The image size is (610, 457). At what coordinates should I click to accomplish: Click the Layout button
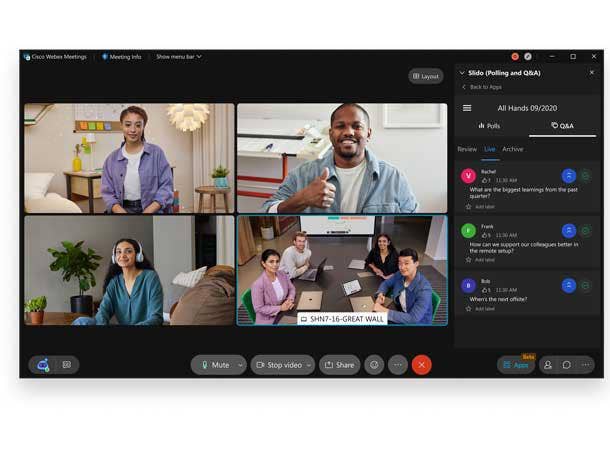(x=425, y=76)
